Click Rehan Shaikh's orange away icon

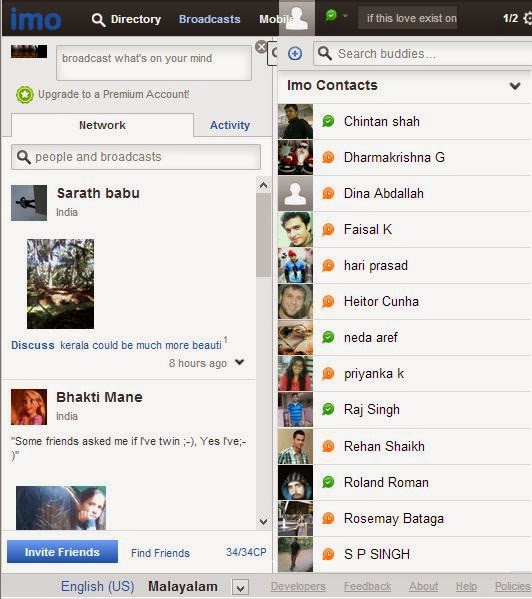click(328, 446)
